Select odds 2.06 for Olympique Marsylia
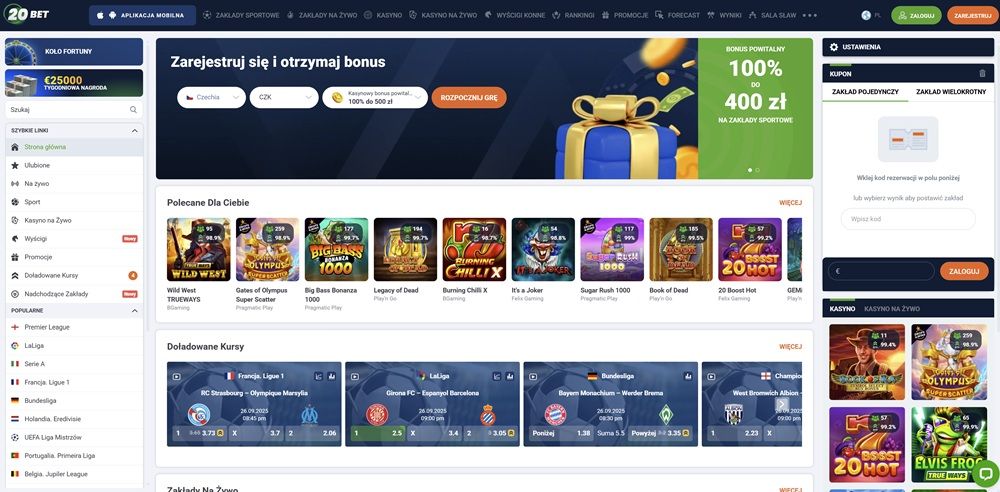Screen dimensions: 1000x492 (312, 433)
